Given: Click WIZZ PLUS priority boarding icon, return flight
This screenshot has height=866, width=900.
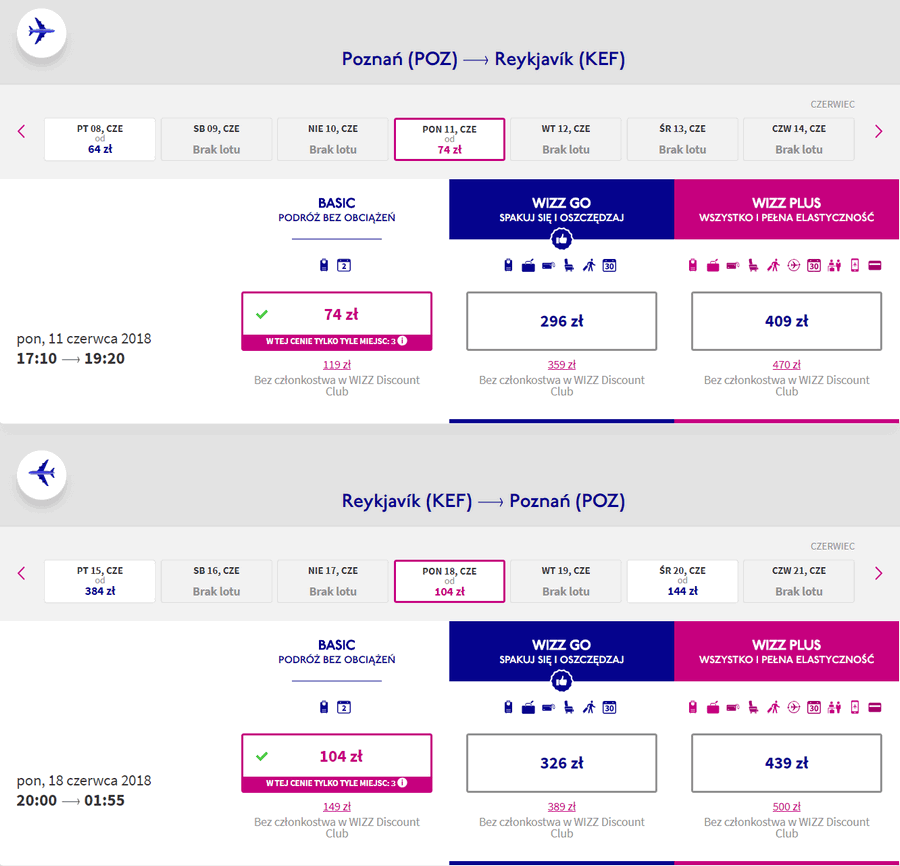Looking at the screenshot, I should tap(774, 707).
